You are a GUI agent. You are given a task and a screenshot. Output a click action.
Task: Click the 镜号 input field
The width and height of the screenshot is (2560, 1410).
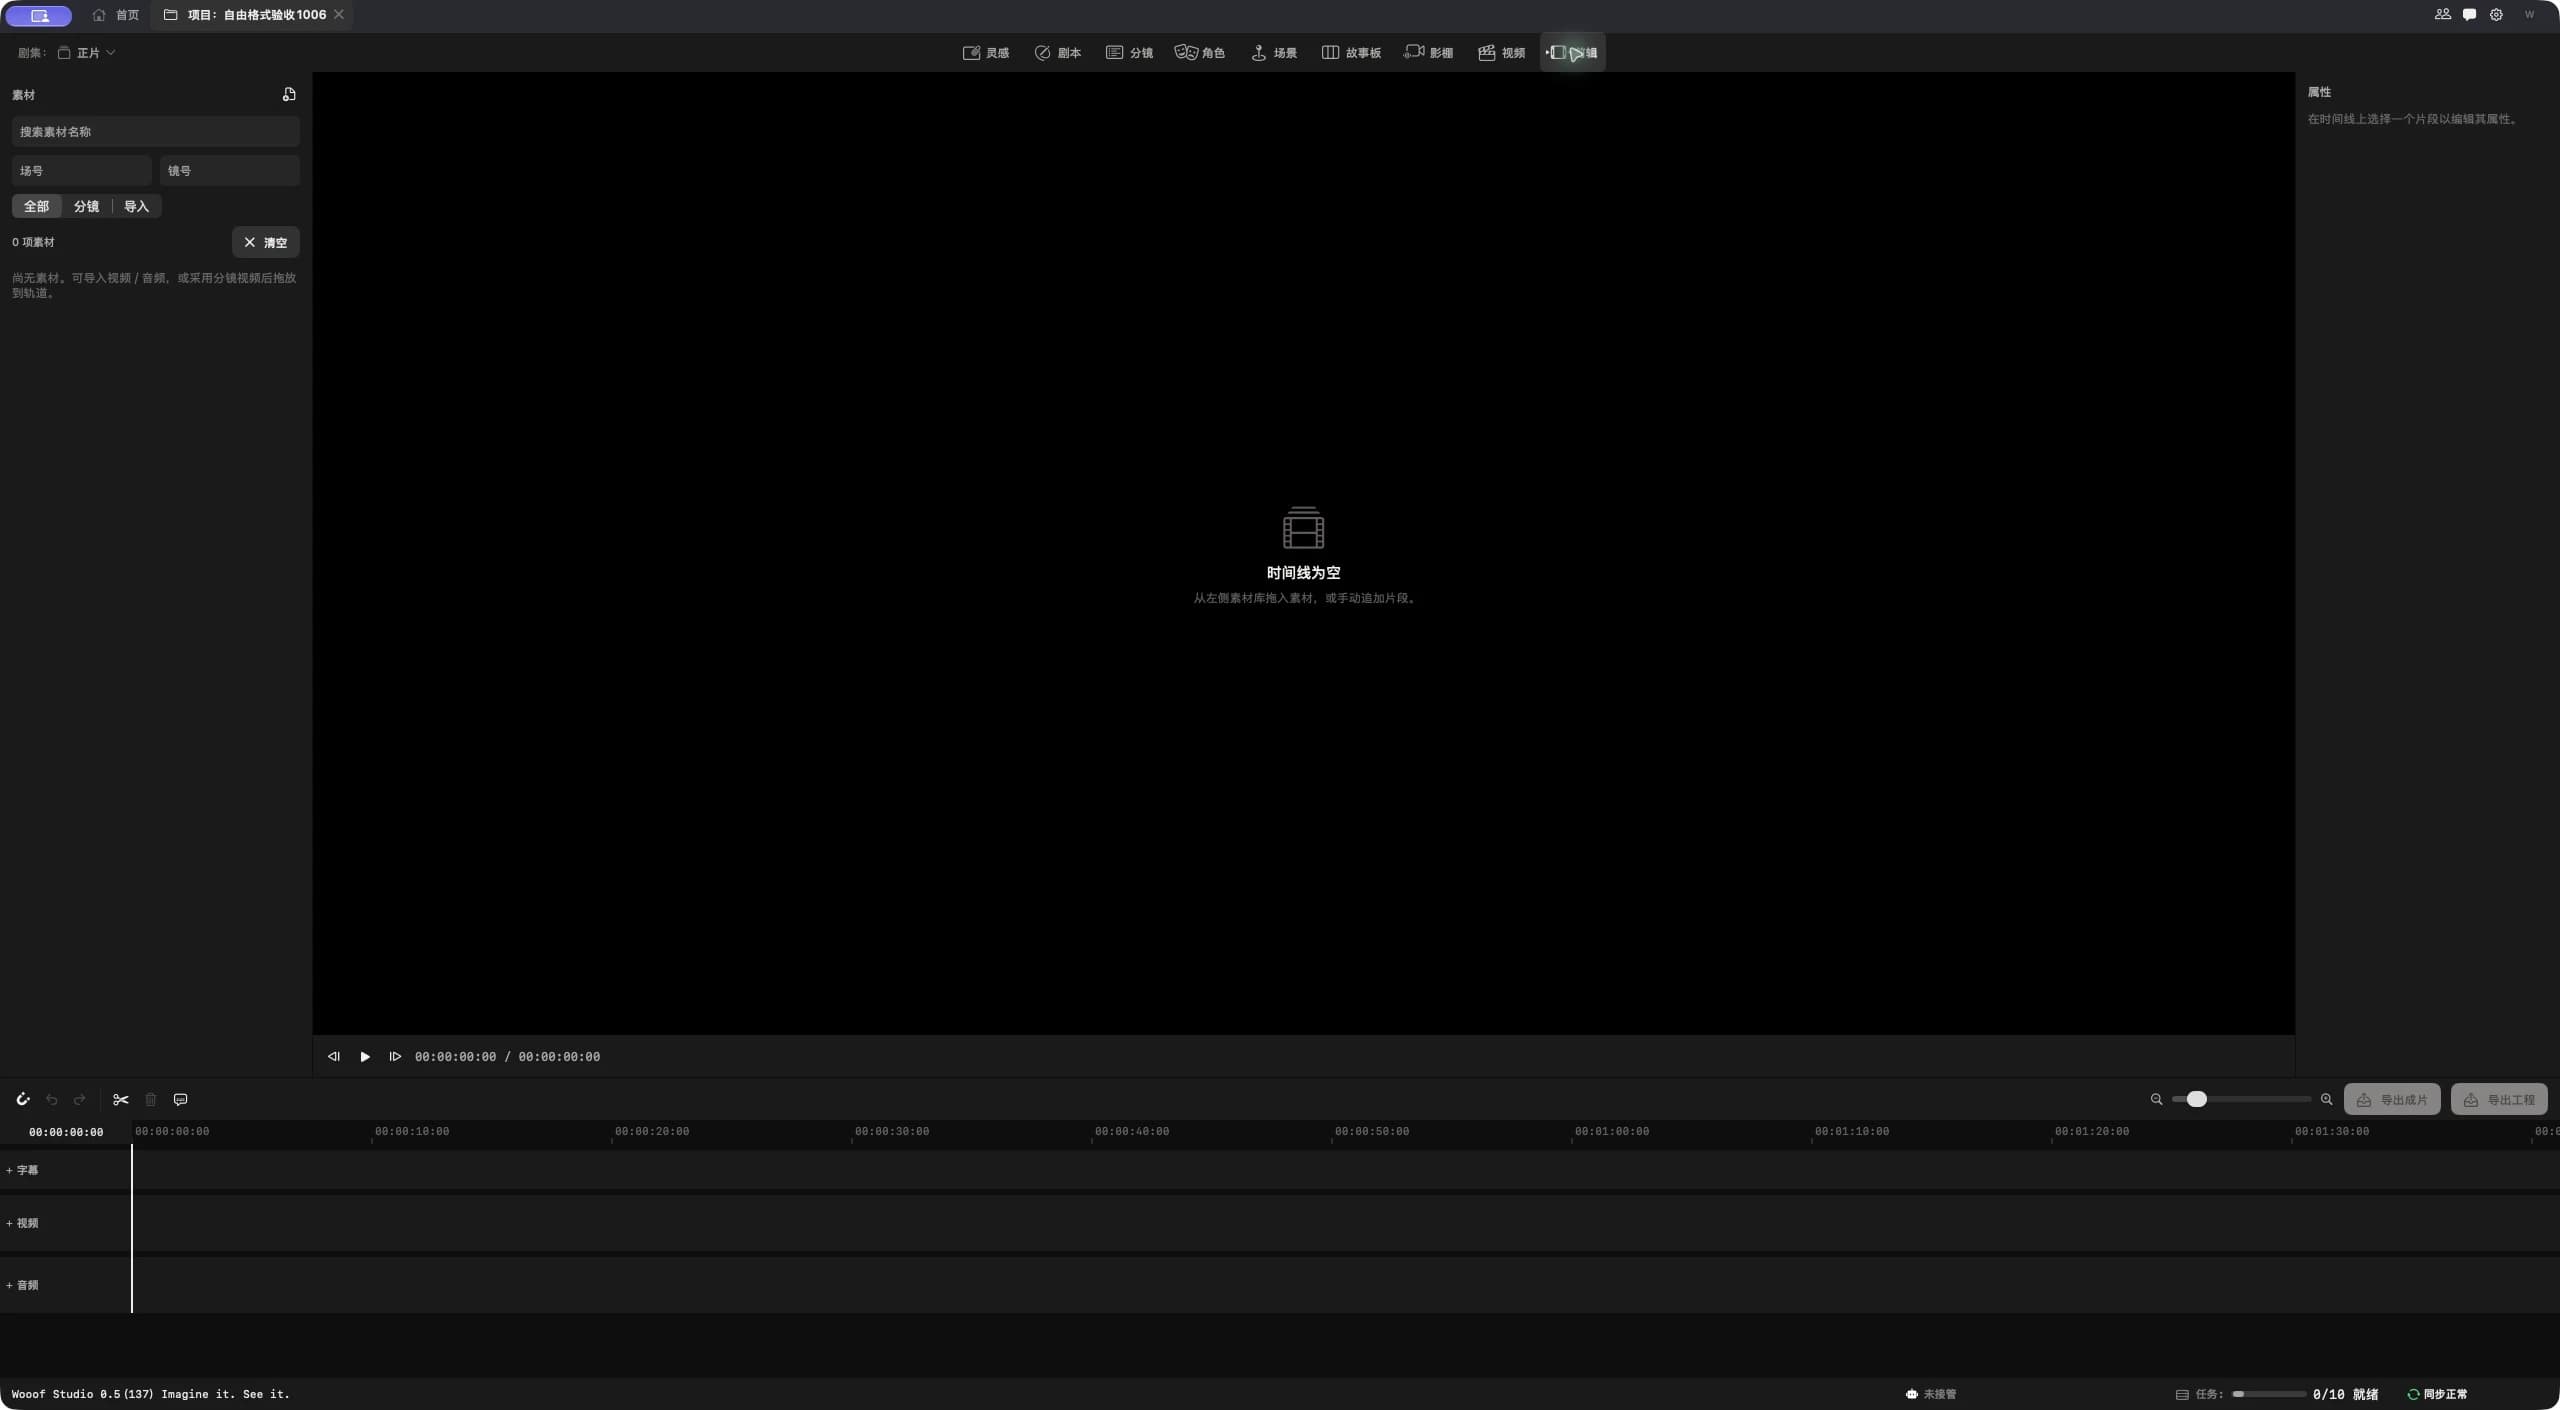(x=230, y=170)
